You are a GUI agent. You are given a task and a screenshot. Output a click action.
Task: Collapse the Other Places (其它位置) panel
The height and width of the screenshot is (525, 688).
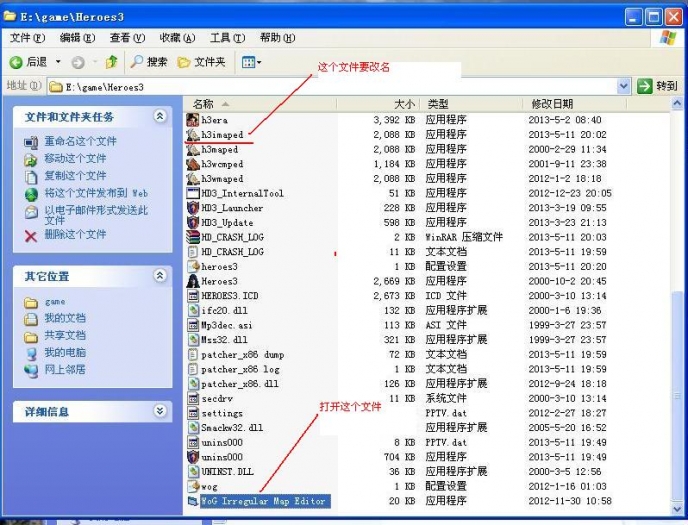(x=160, y=275)
